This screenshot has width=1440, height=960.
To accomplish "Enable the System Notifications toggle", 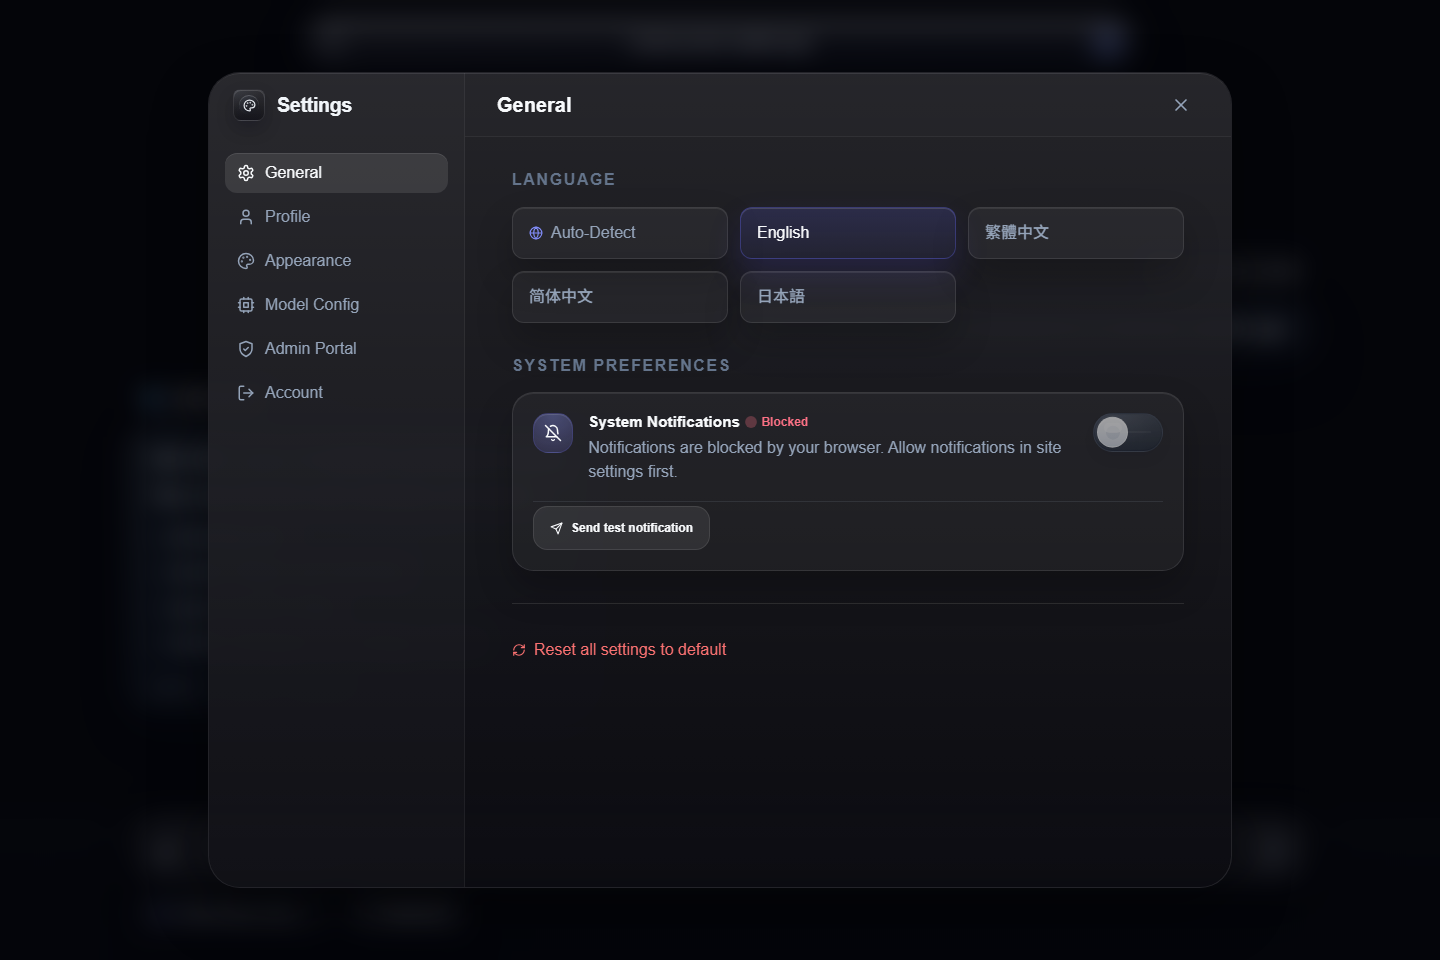I will [x=1128, y=432].
